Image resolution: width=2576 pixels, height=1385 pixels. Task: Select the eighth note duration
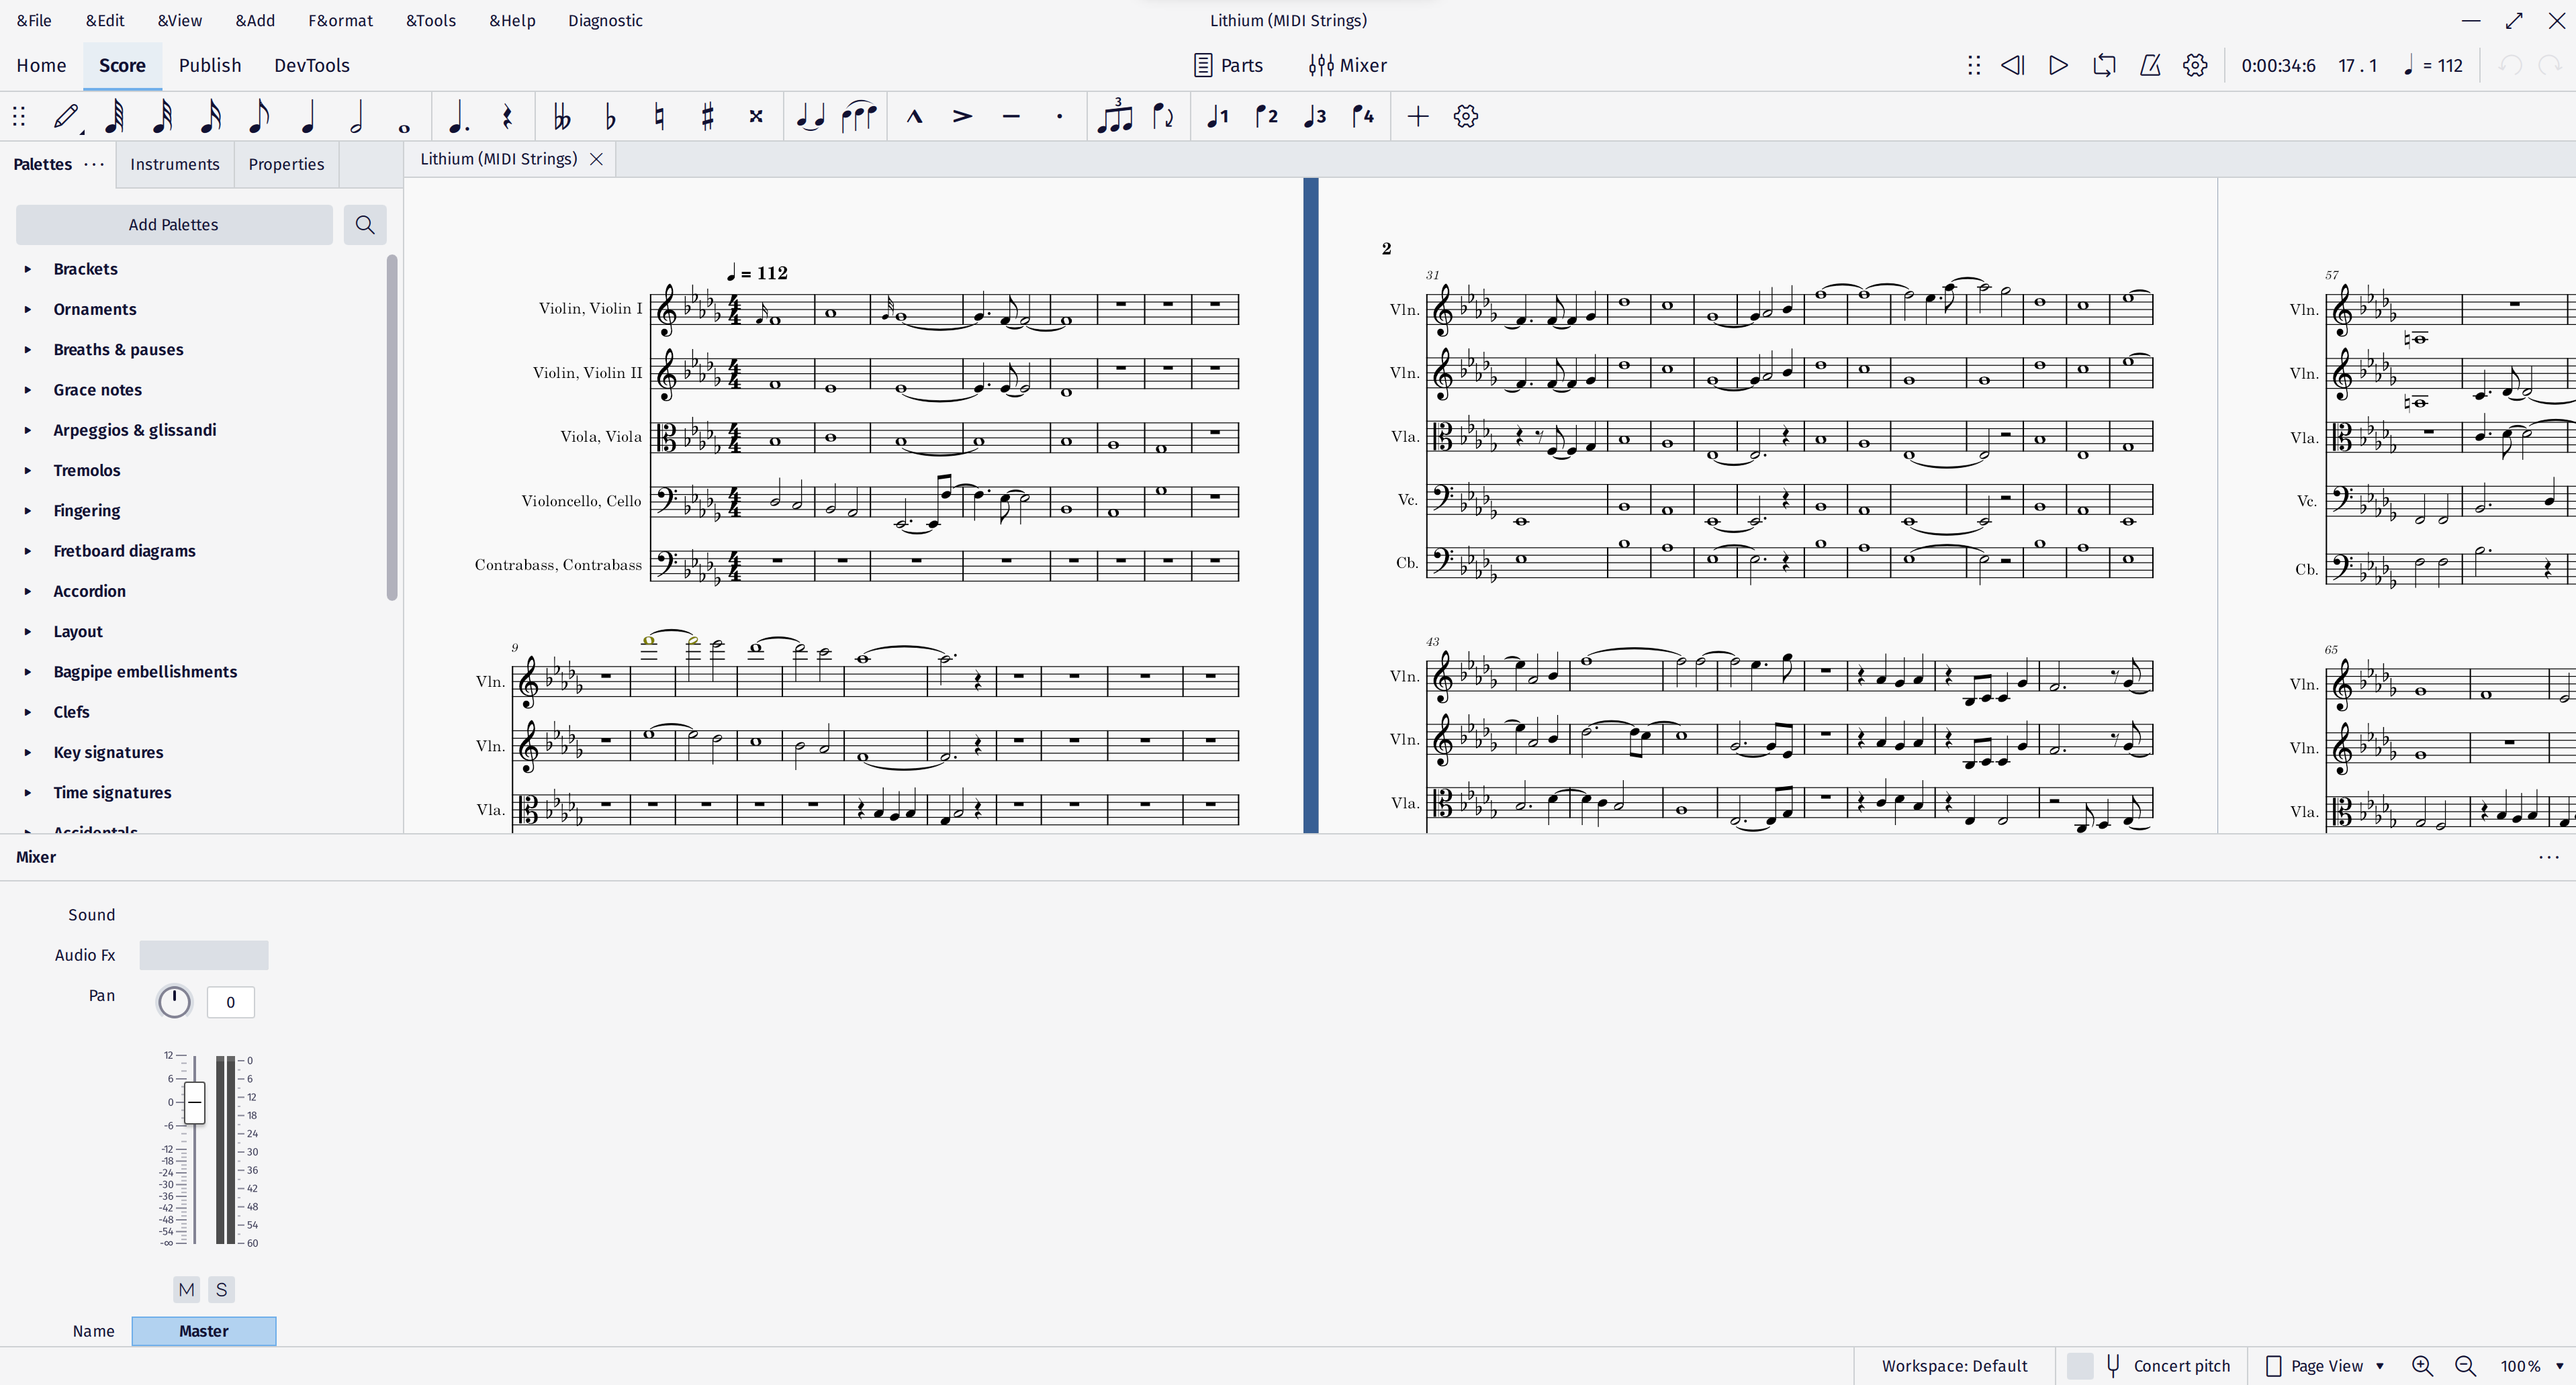pyautogui.click(x=259, y=117)
